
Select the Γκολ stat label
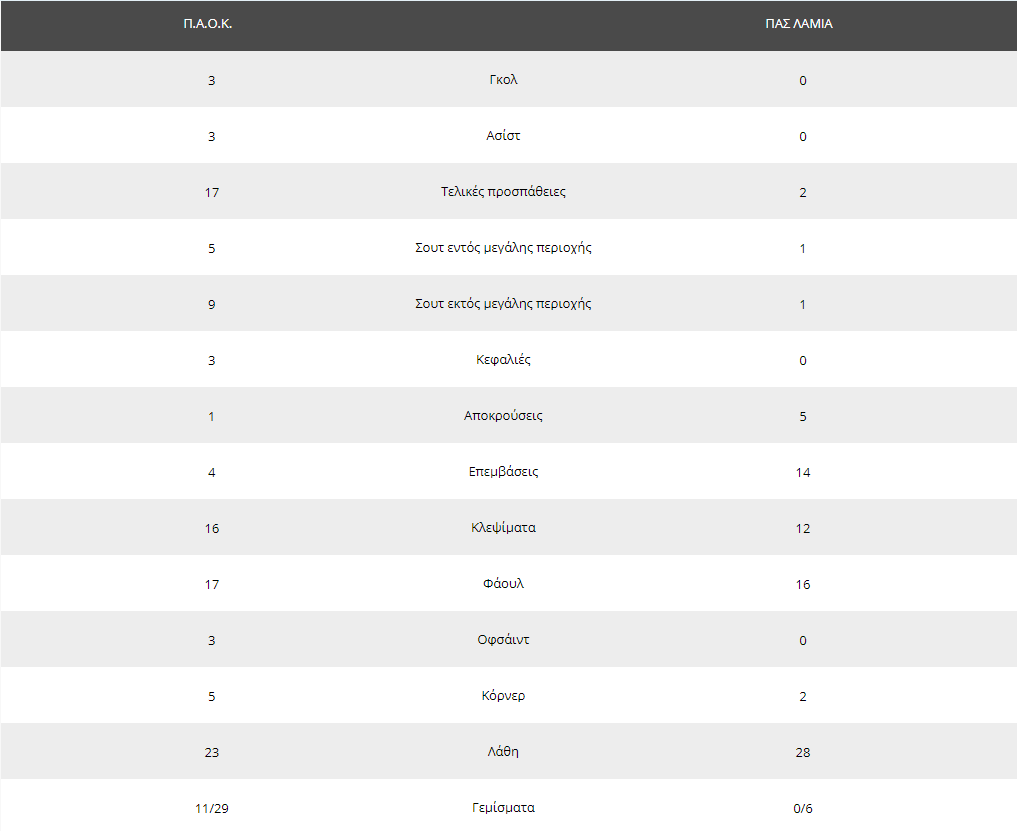(503, 80)
